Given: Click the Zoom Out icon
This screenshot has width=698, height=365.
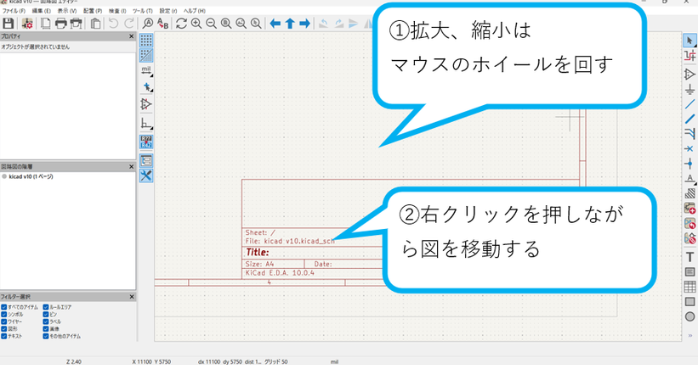Looking at the screenshot, I should point(211,23).
